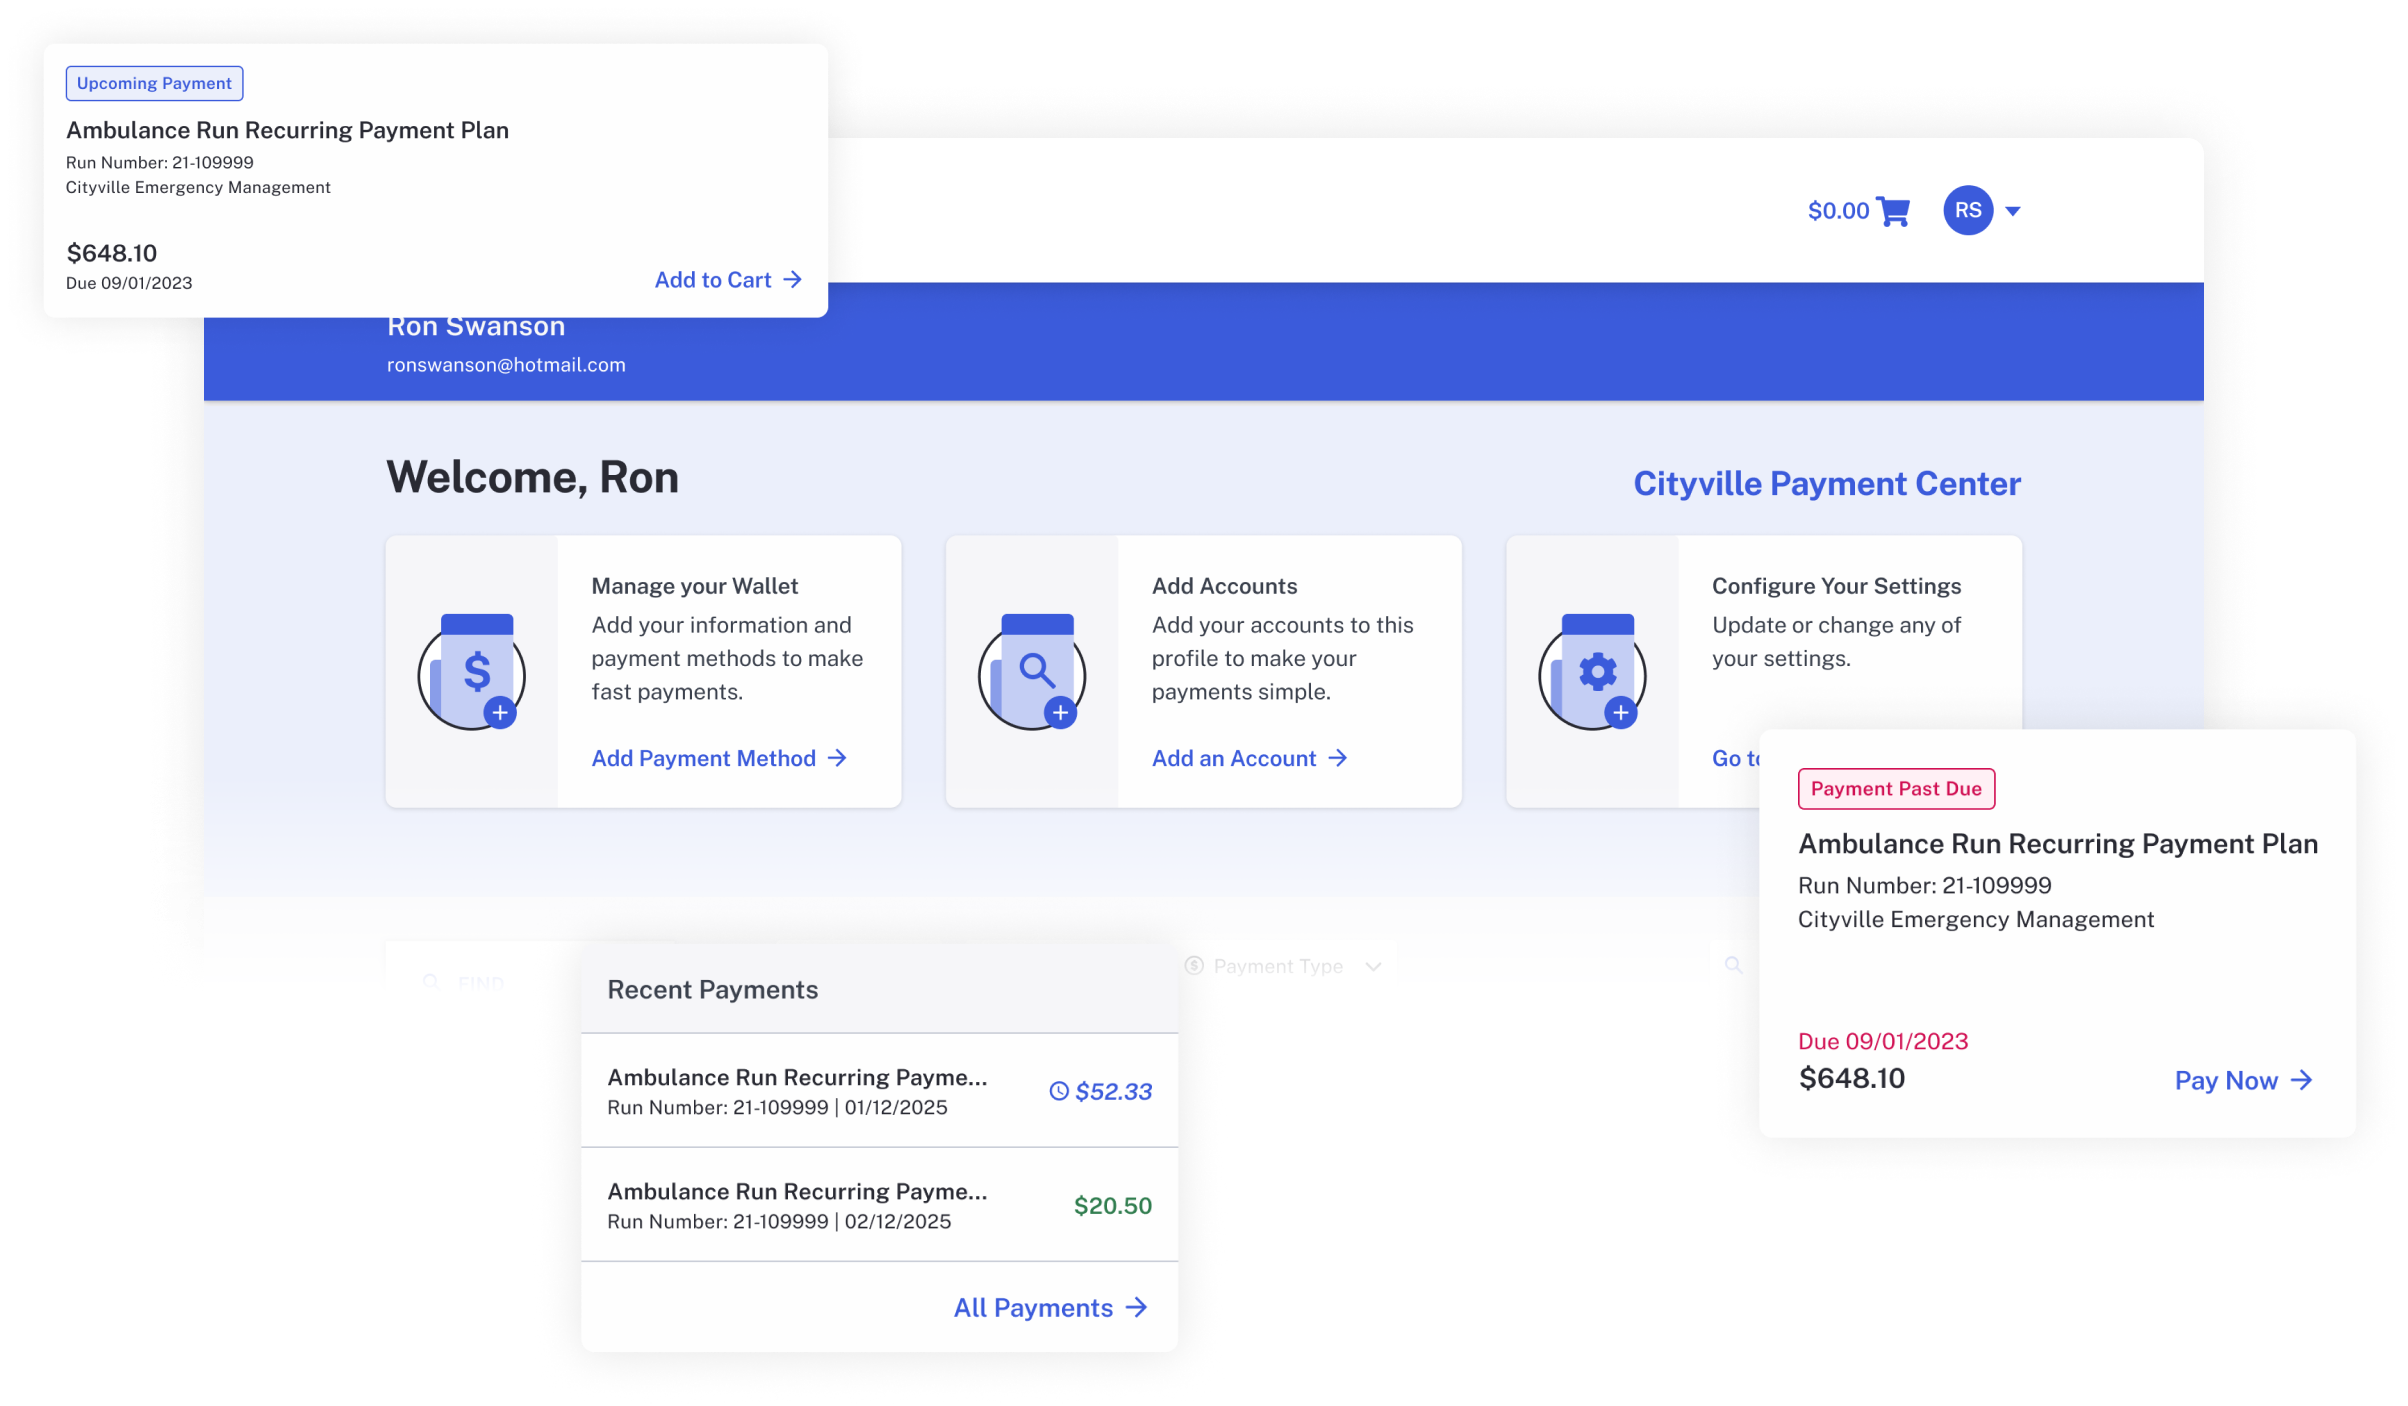This screenshot has height=1406, width=2408.
Task: Click the dollar symbol icon on the Payment Type filter
Action: coord(1192,965)
